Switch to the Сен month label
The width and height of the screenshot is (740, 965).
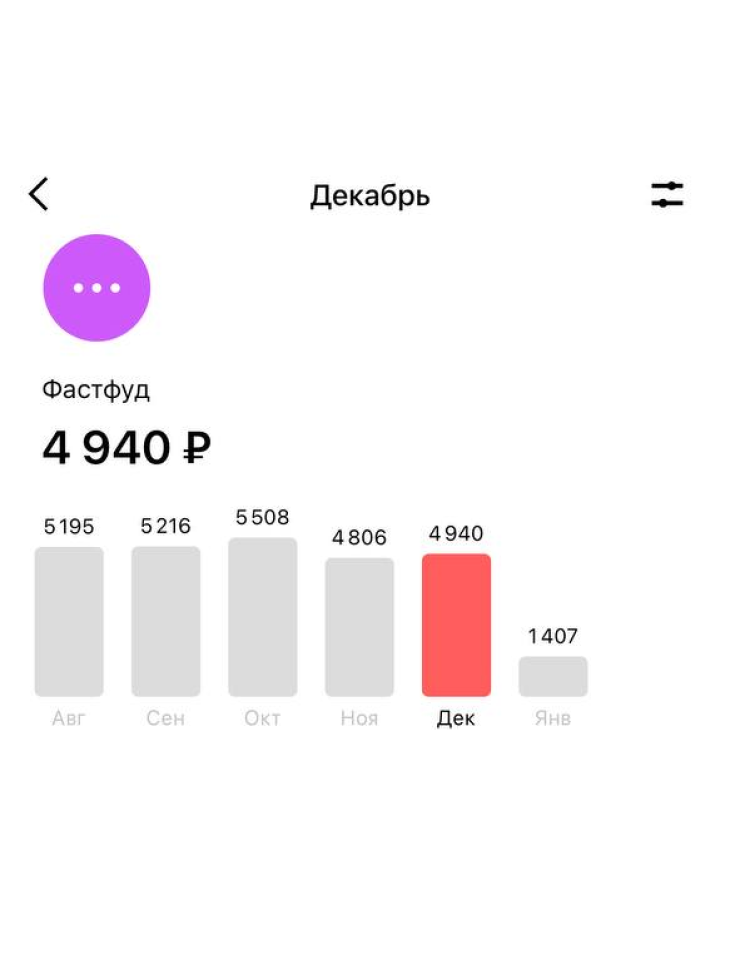166,718
